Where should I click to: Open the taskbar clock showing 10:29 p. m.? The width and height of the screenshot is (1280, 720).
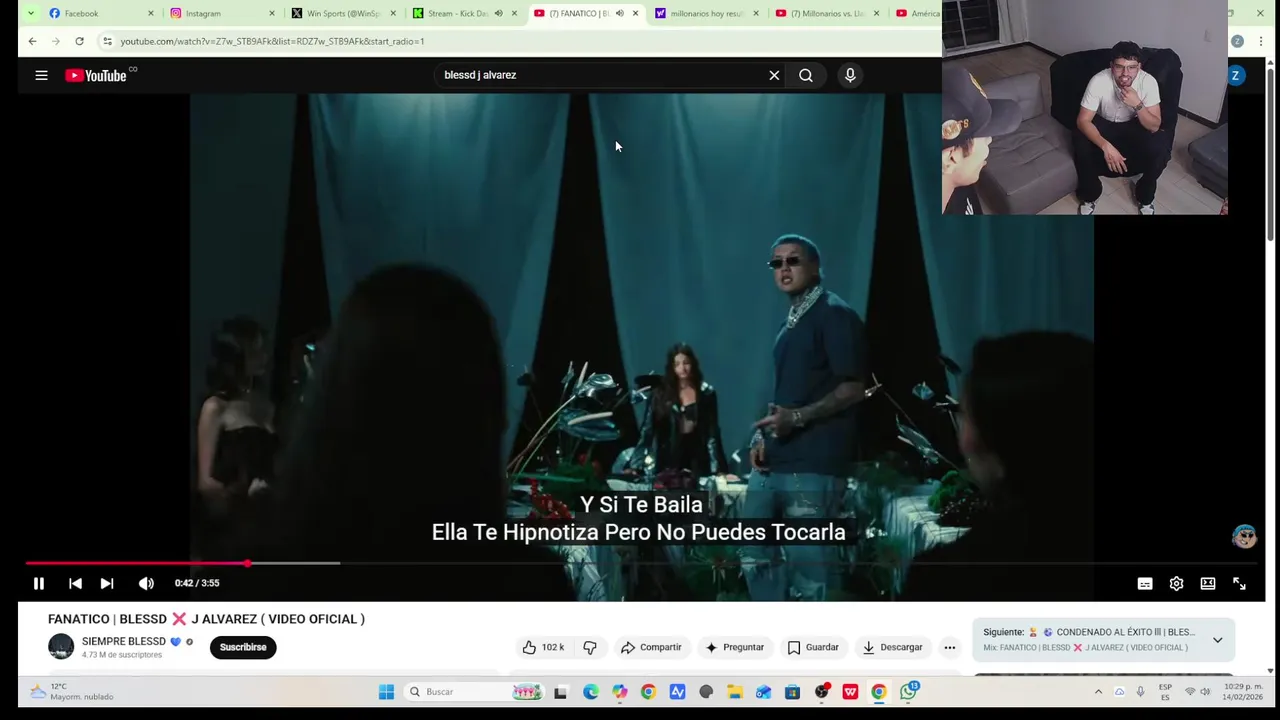tap(1244, 692)
